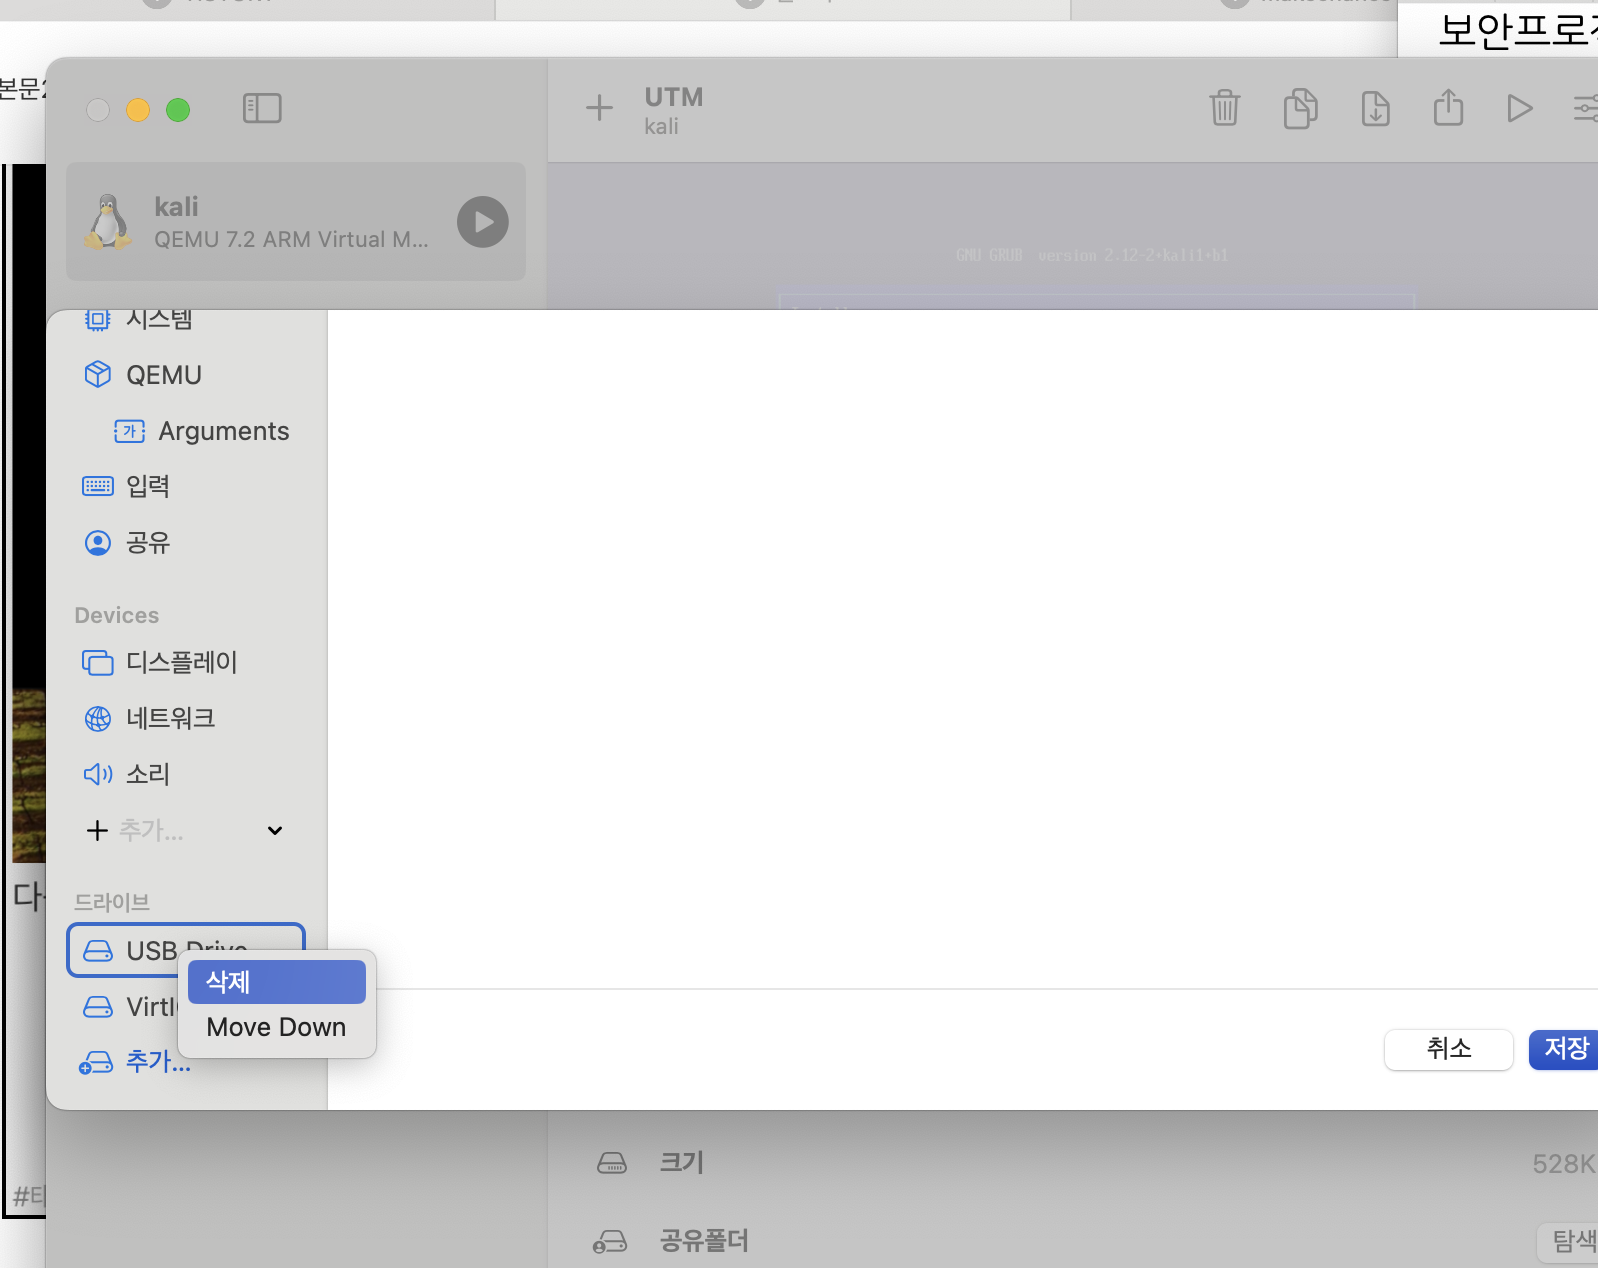Toggle the UTM sidebar with the sidebar icon

tap(262, 108)
